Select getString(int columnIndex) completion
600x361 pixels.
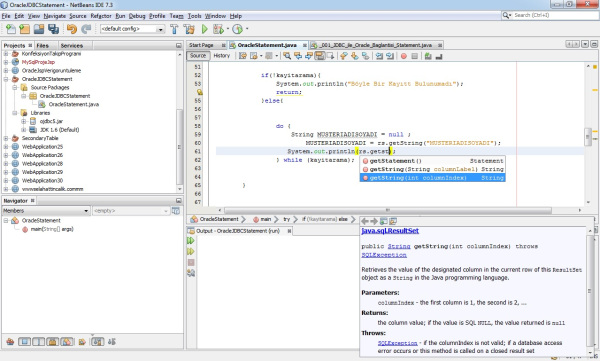coord(432,178)
